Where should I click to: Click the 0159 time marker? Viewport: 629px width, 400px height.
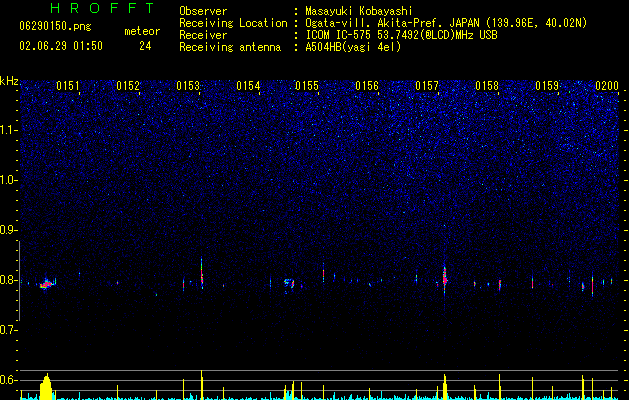coord(547,86)
